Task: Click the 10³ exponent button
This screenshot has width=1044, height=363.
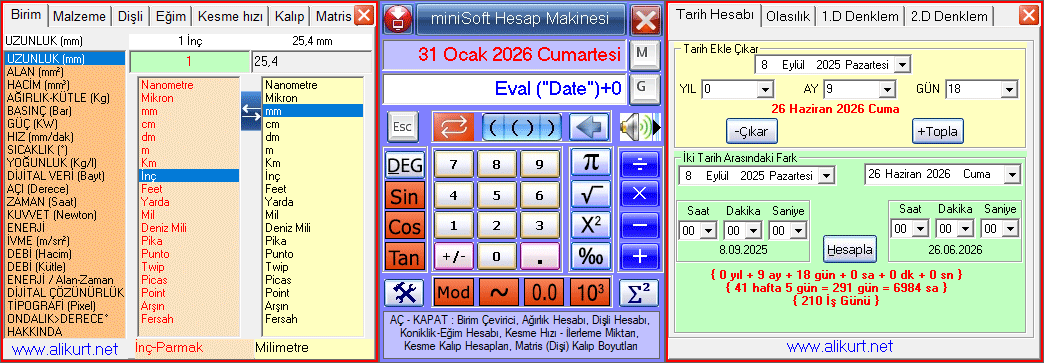Action: [x=590, y=292]
